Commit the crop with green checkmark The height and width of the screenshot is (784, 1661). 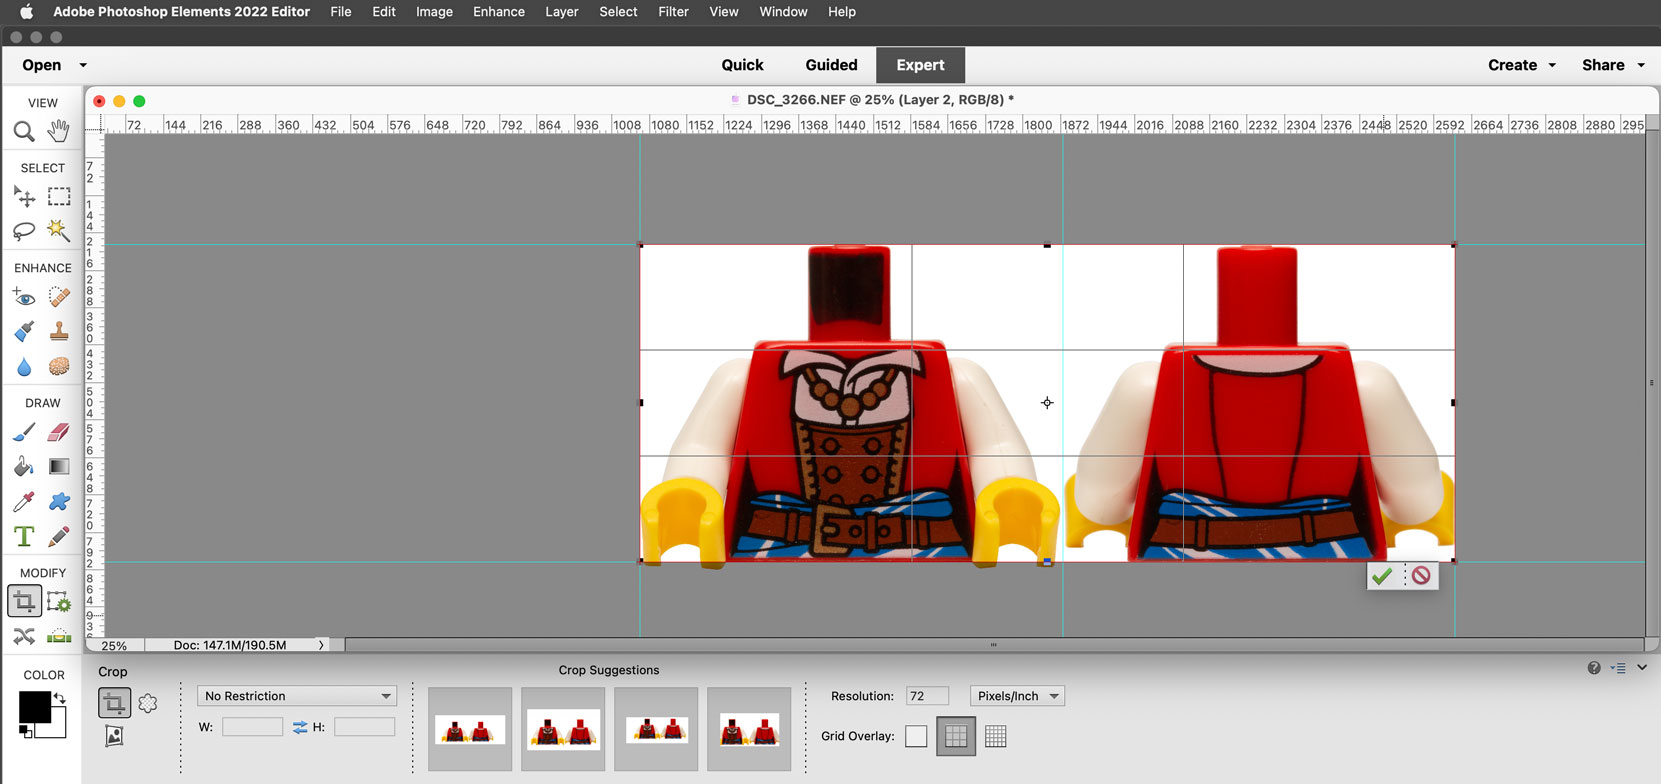[1382, 576]
